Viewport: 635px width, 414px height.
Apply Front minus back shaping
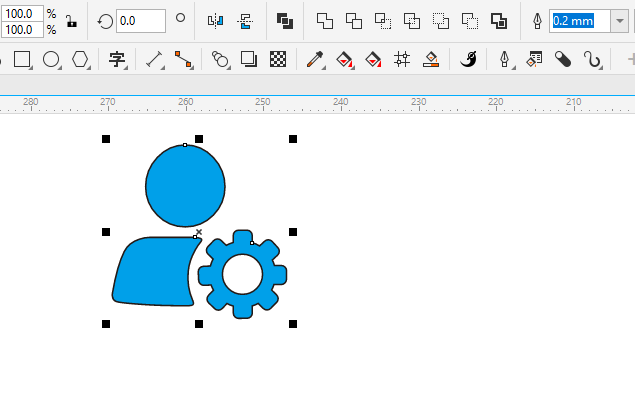[441, 21]
